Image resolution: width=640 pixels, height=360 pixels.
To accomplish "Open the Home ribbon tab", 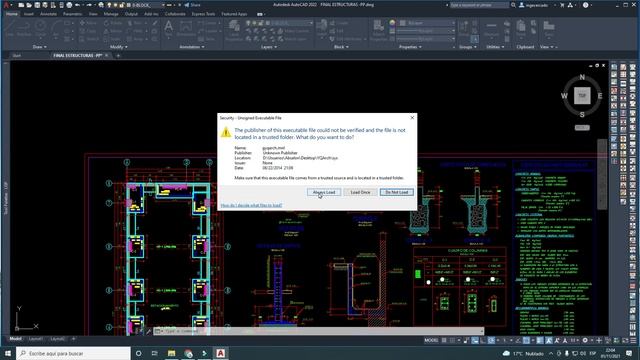I will (12, 14).
